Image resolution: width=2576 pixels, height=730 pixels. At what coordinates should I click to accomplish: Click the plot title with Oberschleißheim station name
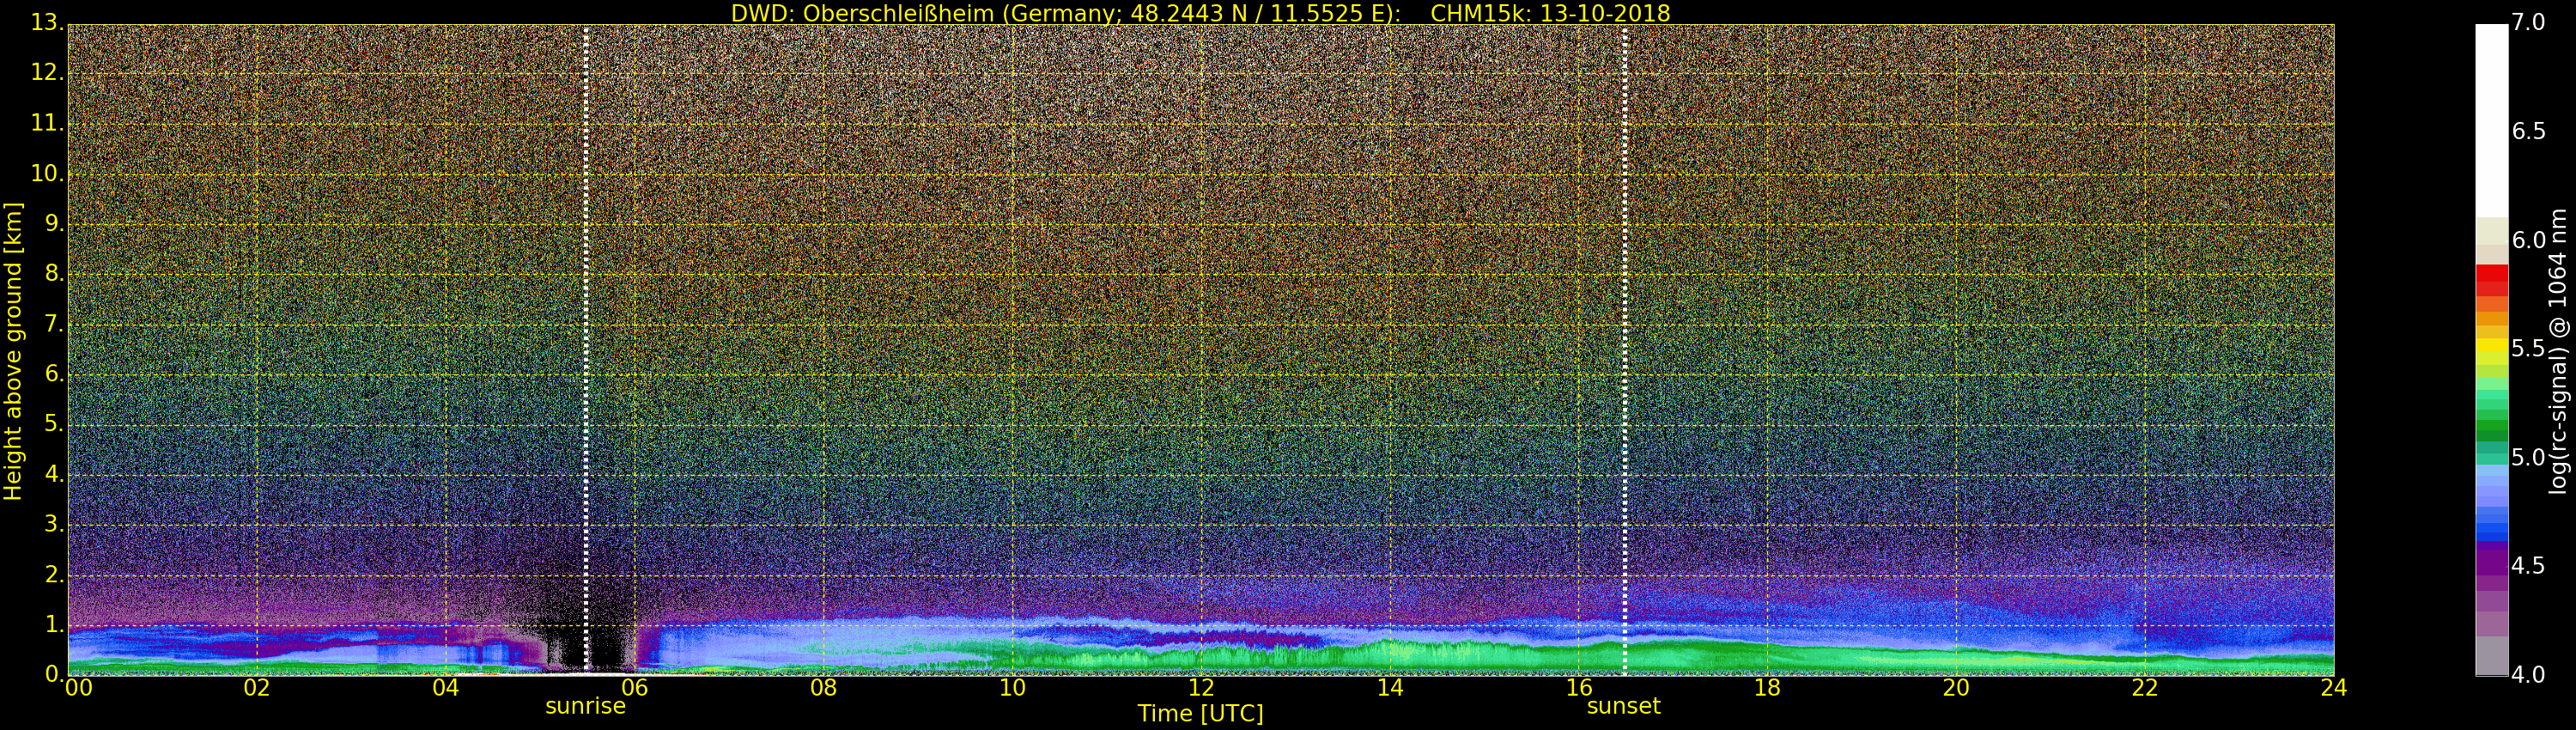pyautogui.click(x=1200, y=13)
